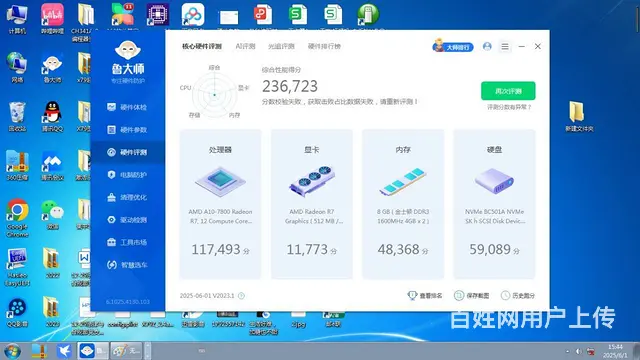Click the Paint taskbar button
Viewport: 640px width, 360px height.
(x=126, y=351)
